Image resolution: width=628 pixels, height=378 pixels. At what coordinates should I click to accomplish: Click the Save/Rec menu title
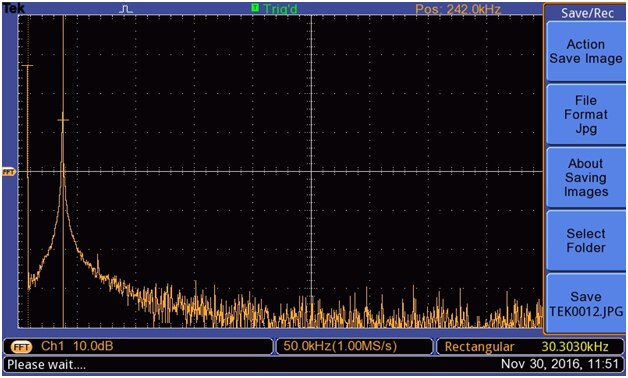587,13
